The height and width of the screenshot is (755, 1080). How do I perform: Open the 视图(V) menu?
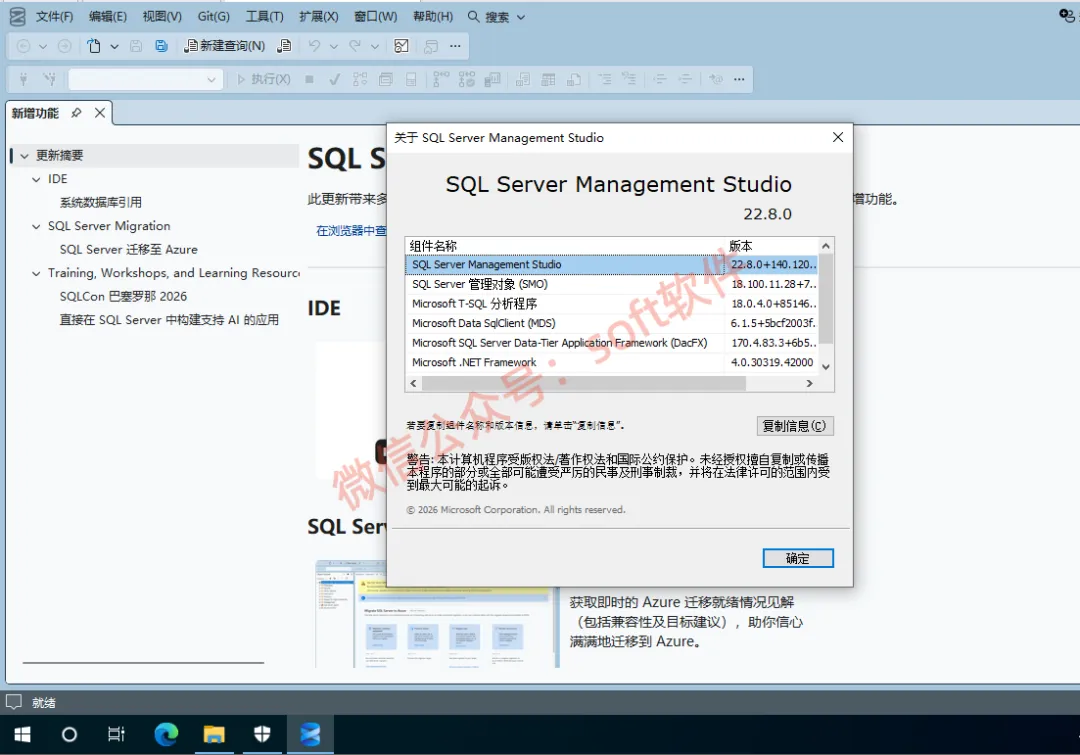click(162, 17)
